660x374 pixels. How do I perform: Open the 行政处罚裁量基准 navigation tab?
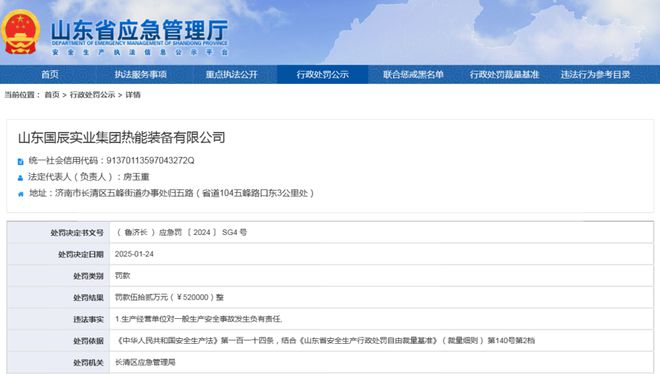click(504, 74)
